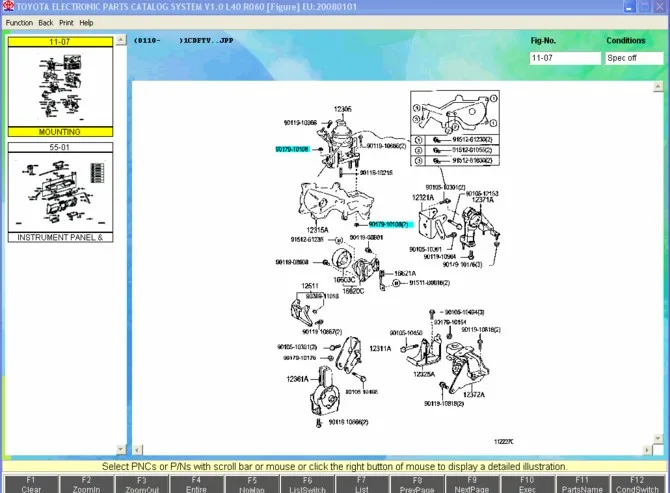This screenshot has height=493, width=670.
Task: Click the F6 ListSwitch button
Action: pos(307,484)
